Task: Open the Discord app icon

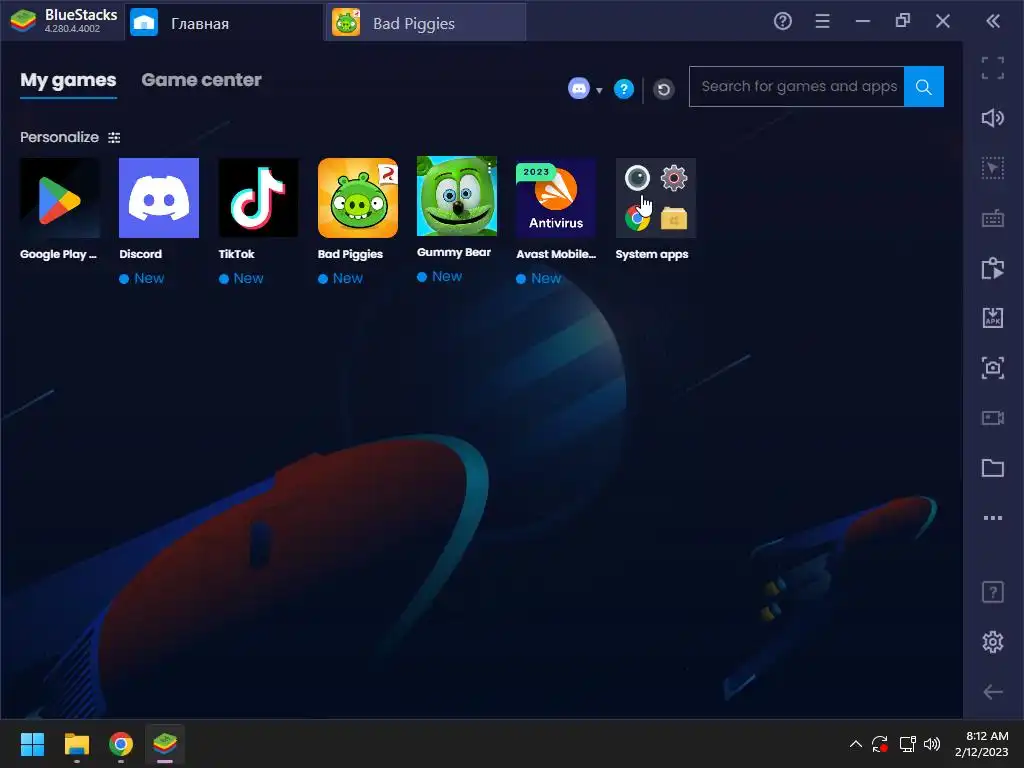Action: pos(159,198)
